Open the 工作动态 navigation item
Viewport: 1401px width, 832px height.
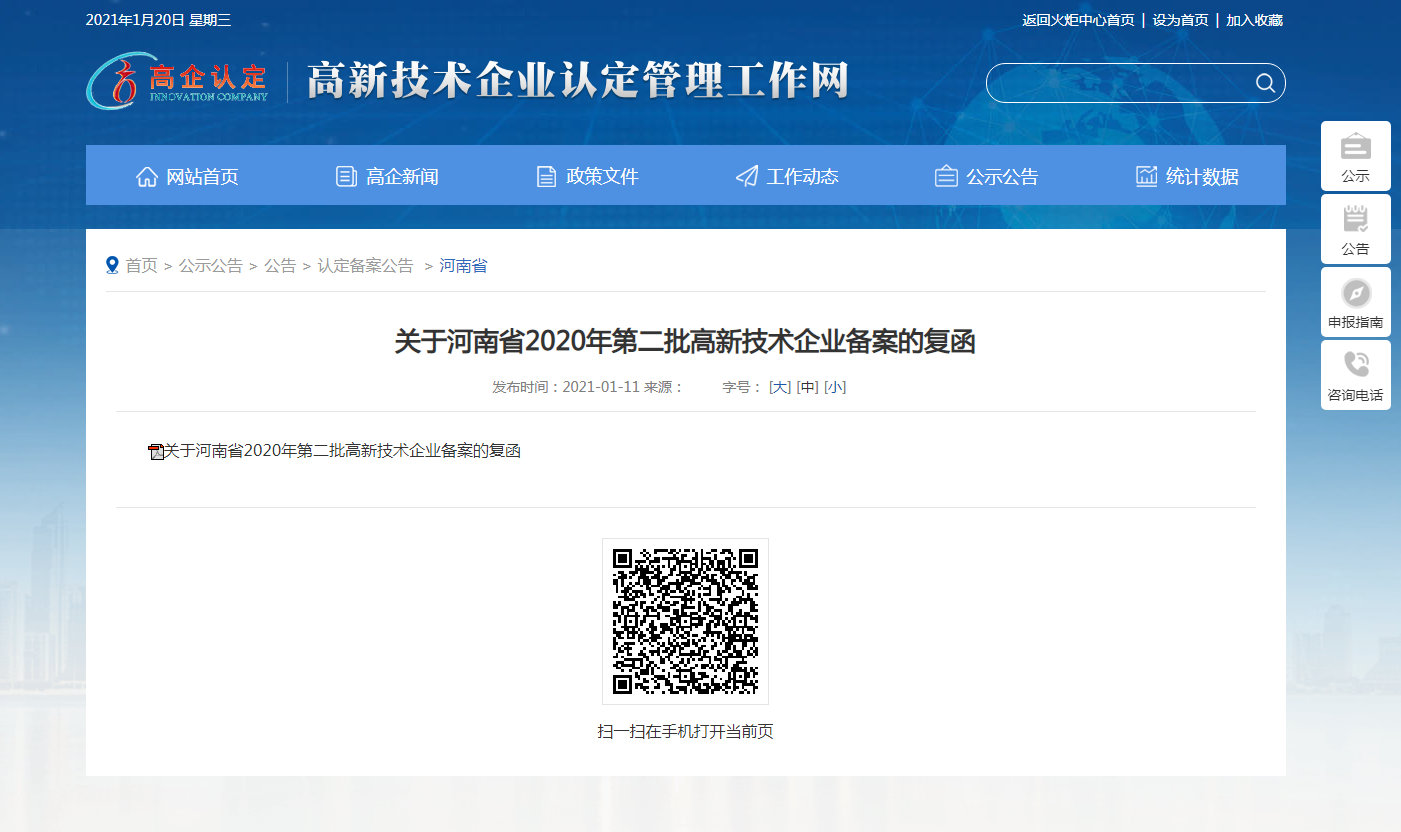[787, 177]
